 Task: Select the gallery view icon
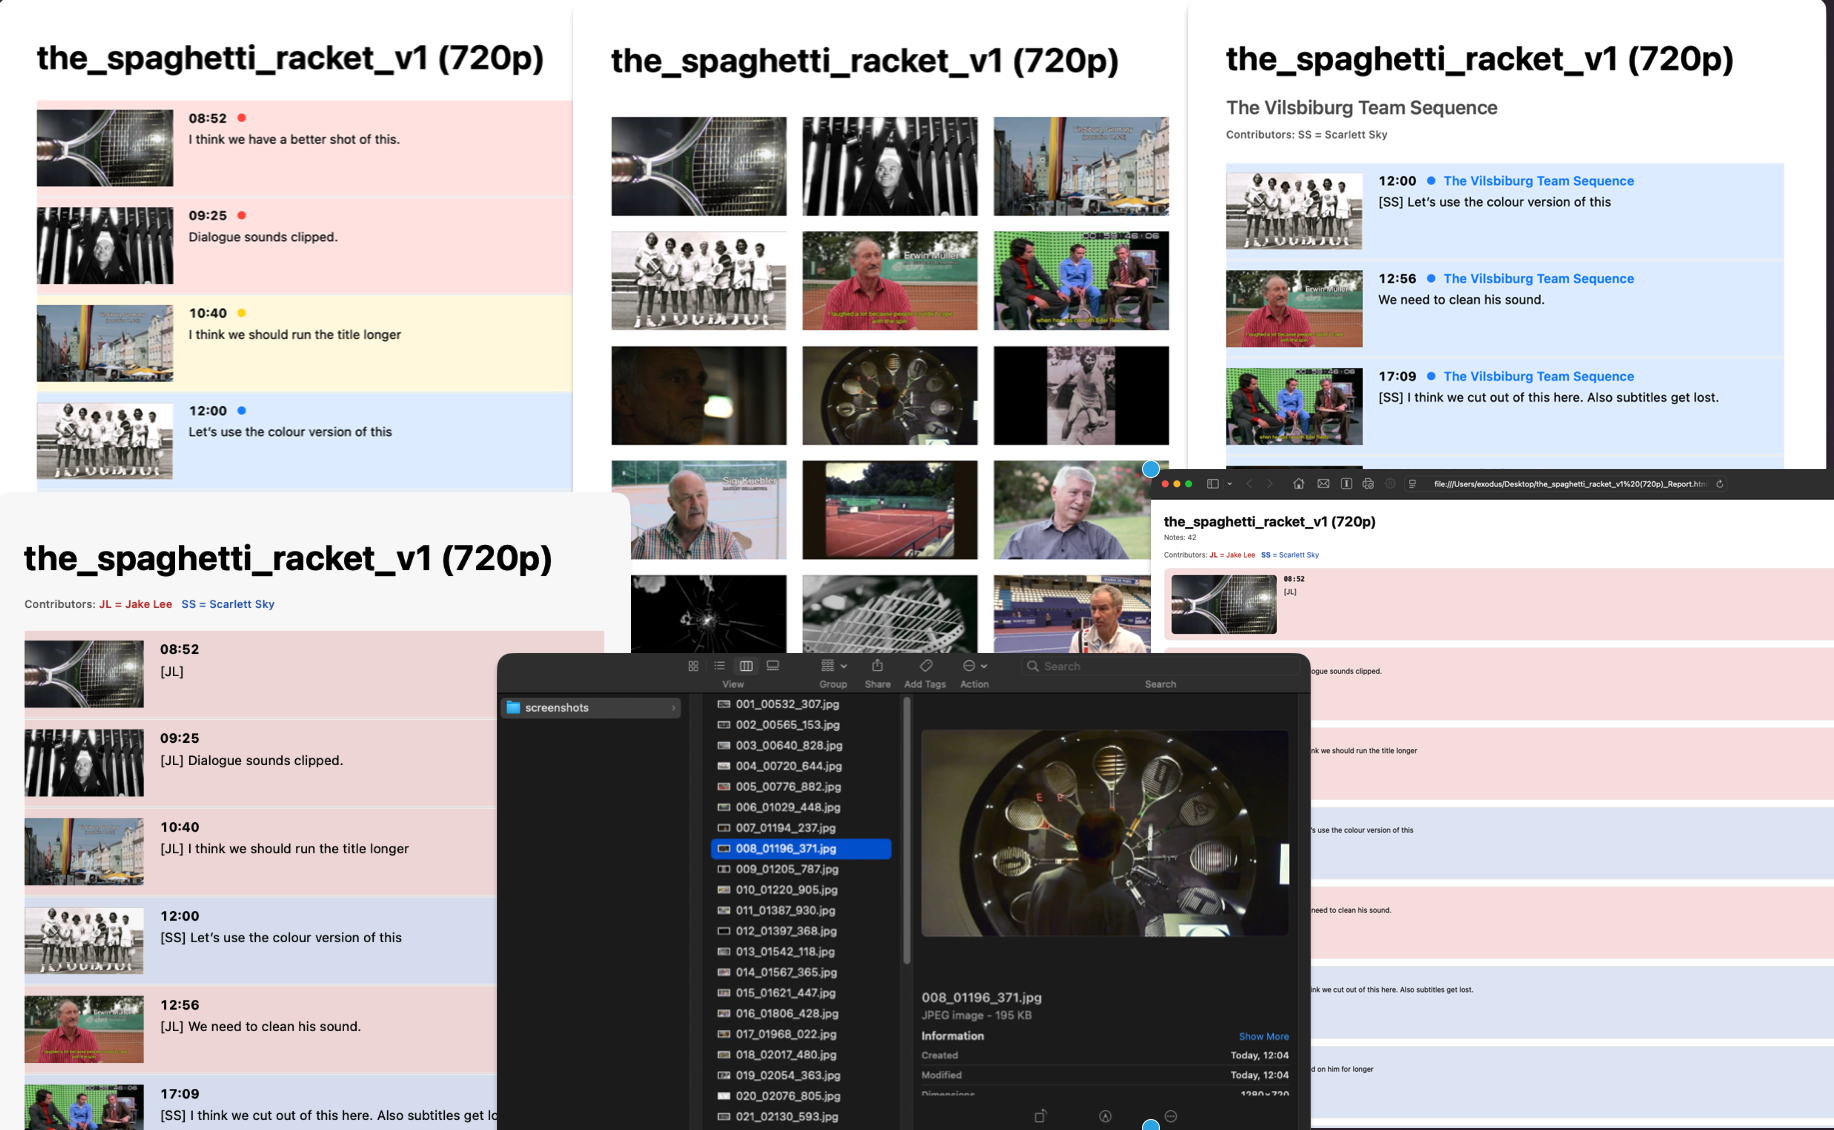(773, 665)
